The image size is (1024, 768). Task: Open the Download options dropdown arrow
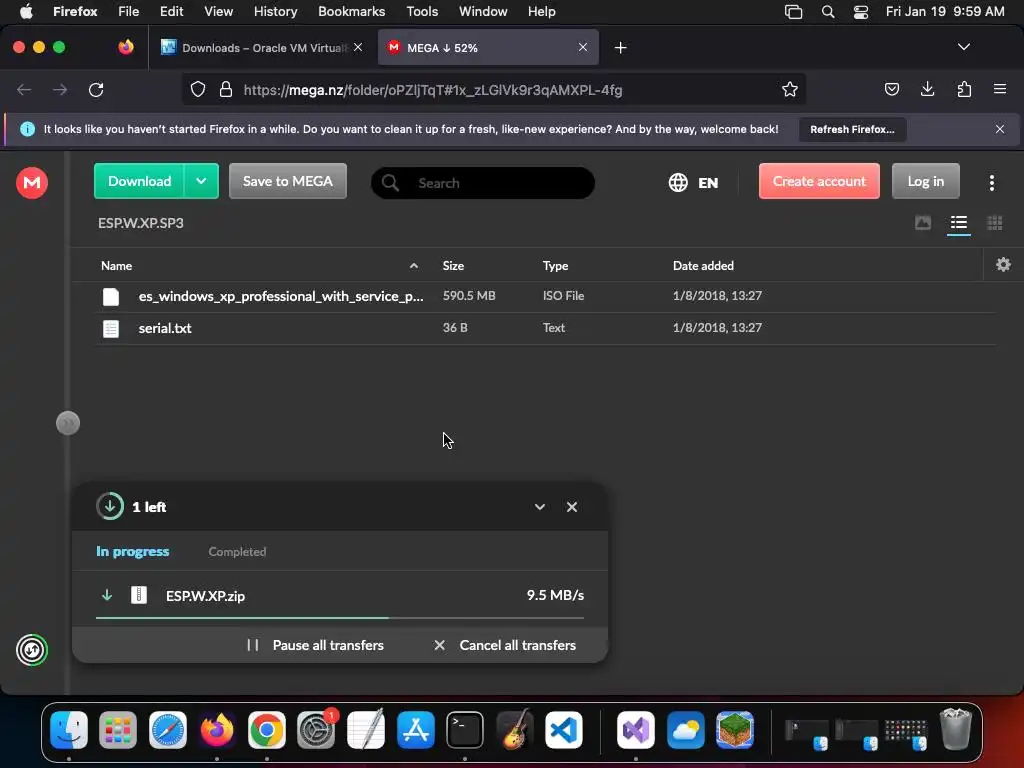201,181
